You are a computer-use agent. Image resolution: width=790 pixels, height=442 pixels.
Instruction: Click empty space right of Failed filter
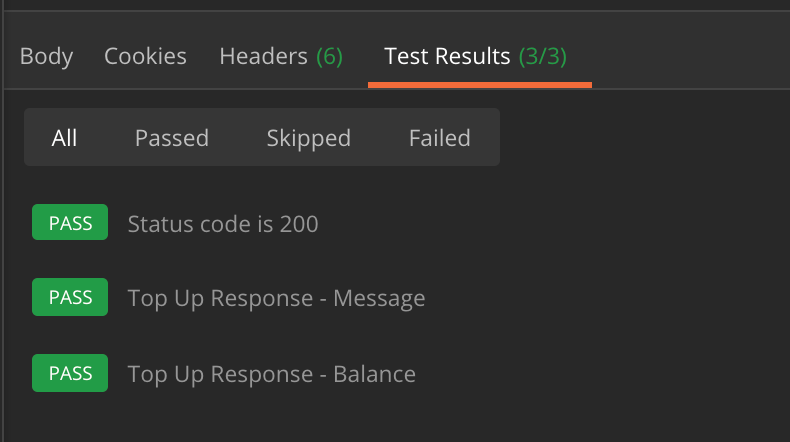pyautogui.click(x=640, y=137)
